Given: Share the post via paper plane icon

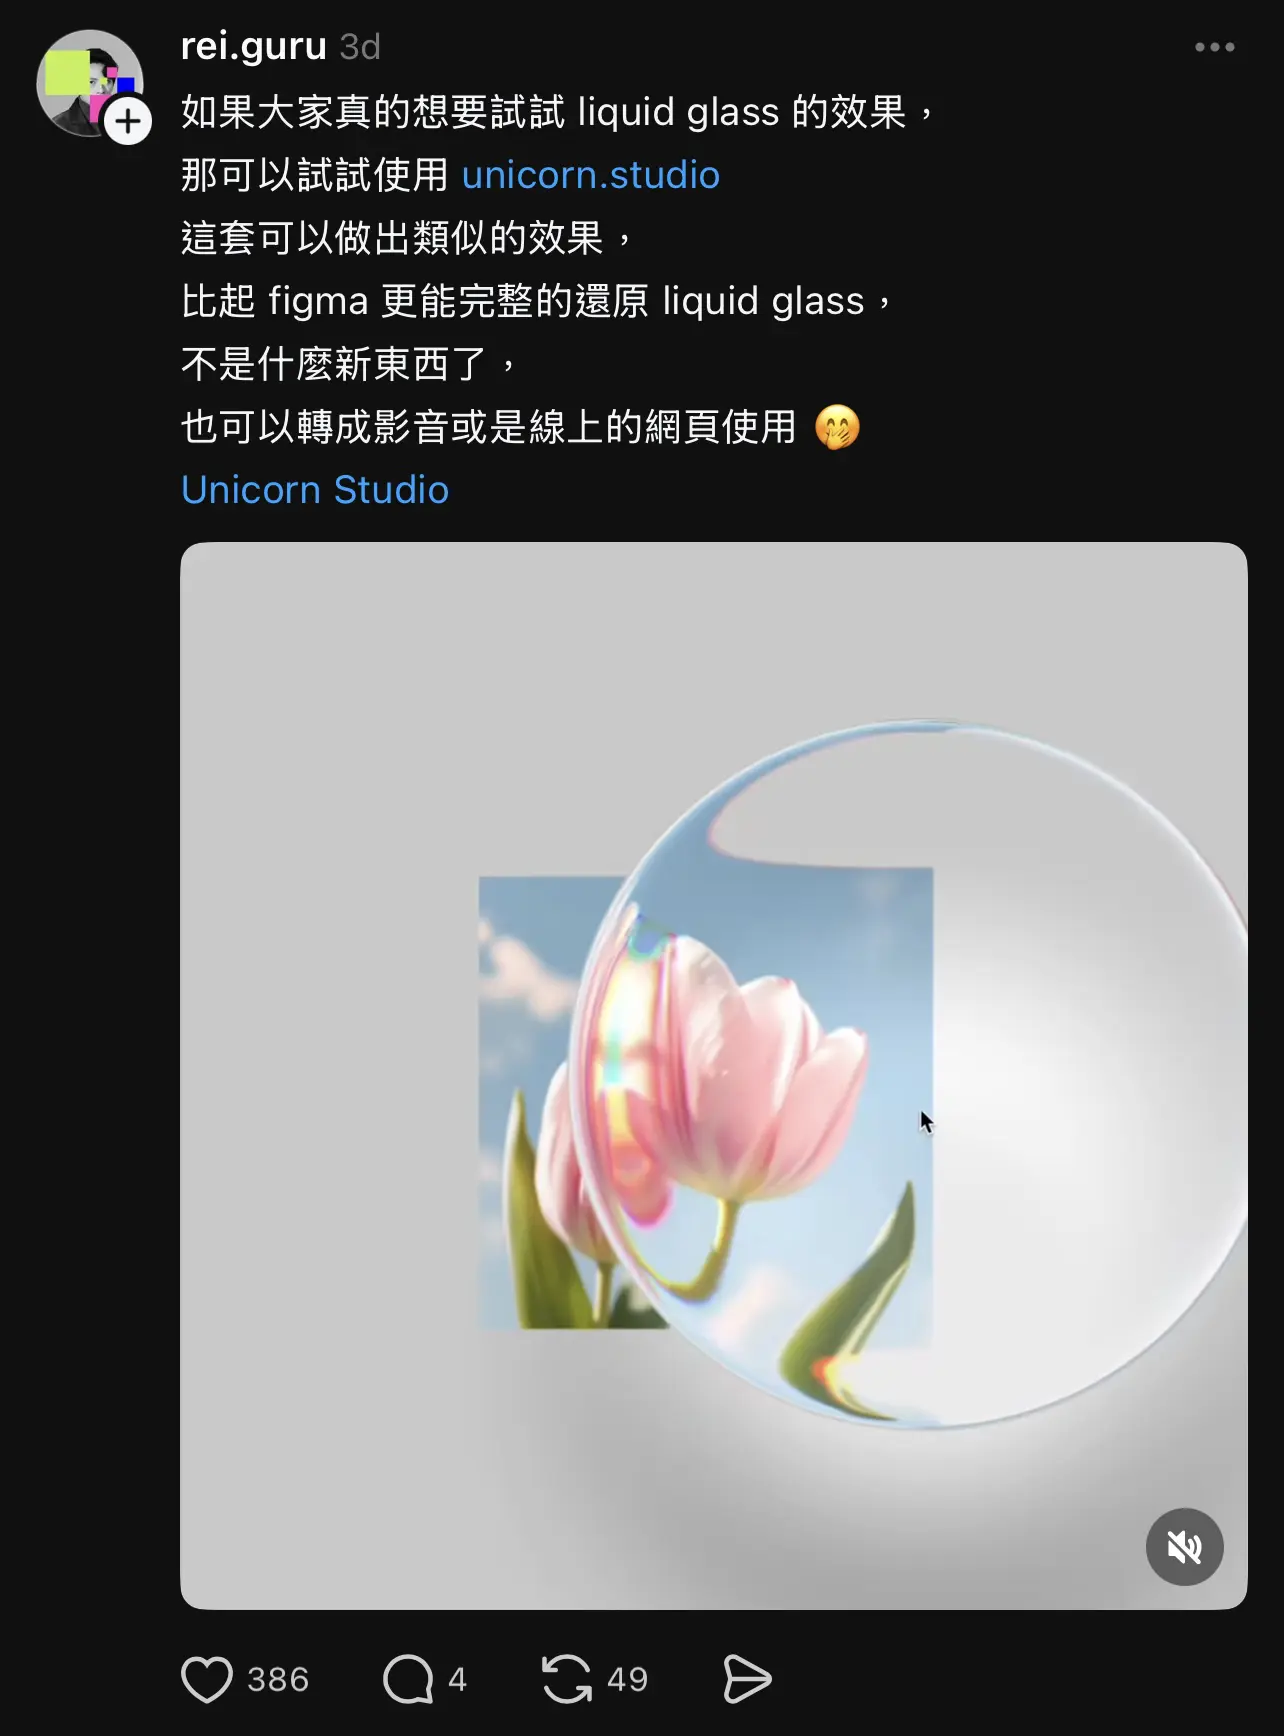Looking at the screenshot, I should tap(747, 1679).
